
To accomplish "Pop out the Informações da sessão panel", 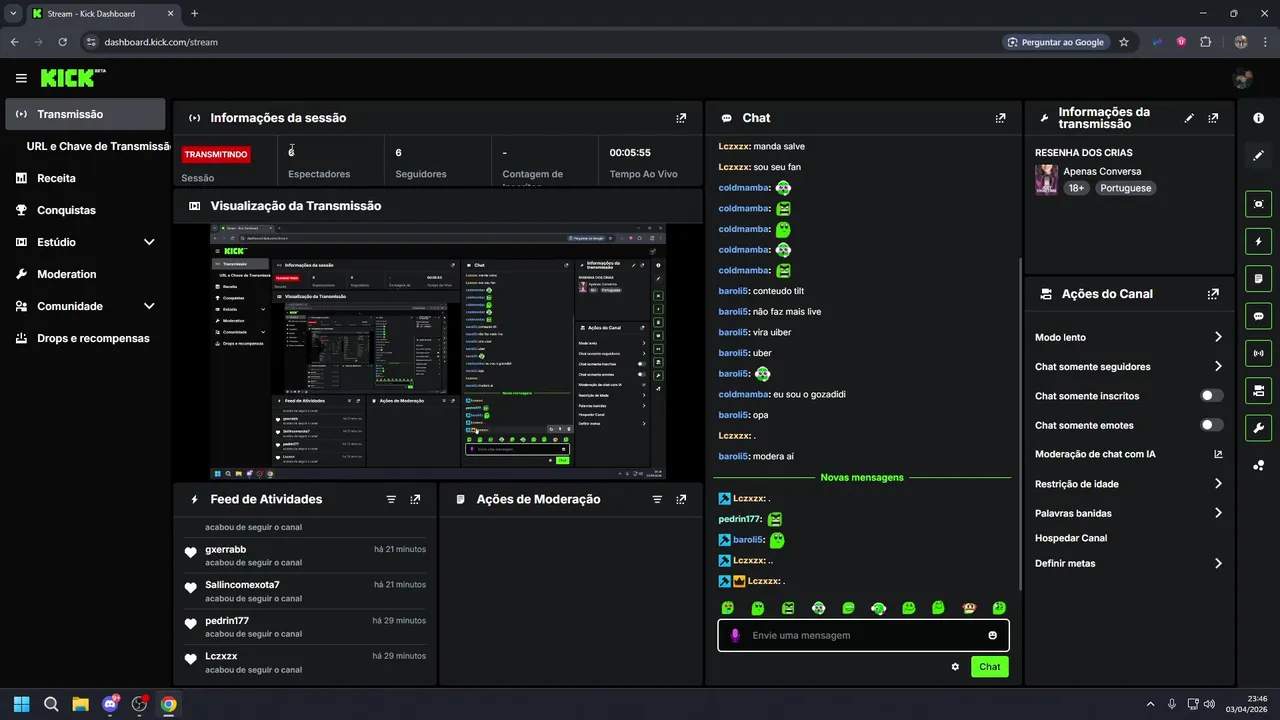I will [681, 118].
